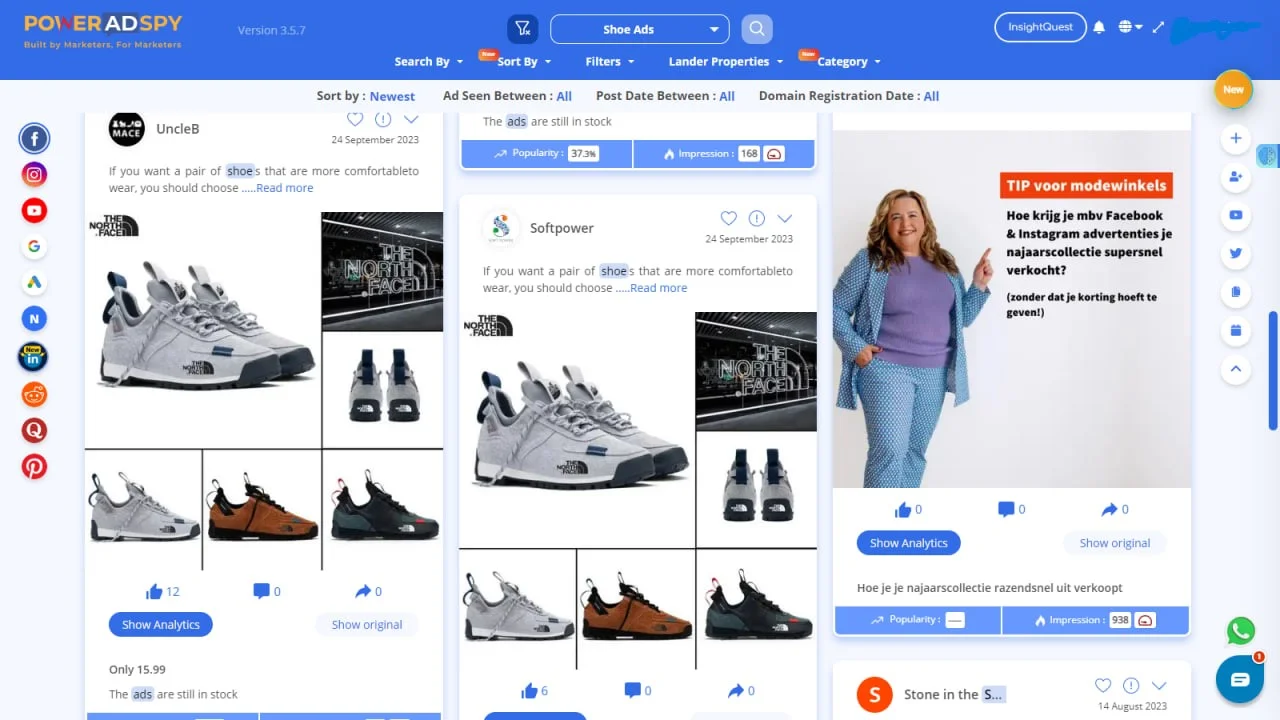Open the Filters menu

coord(610,62)
